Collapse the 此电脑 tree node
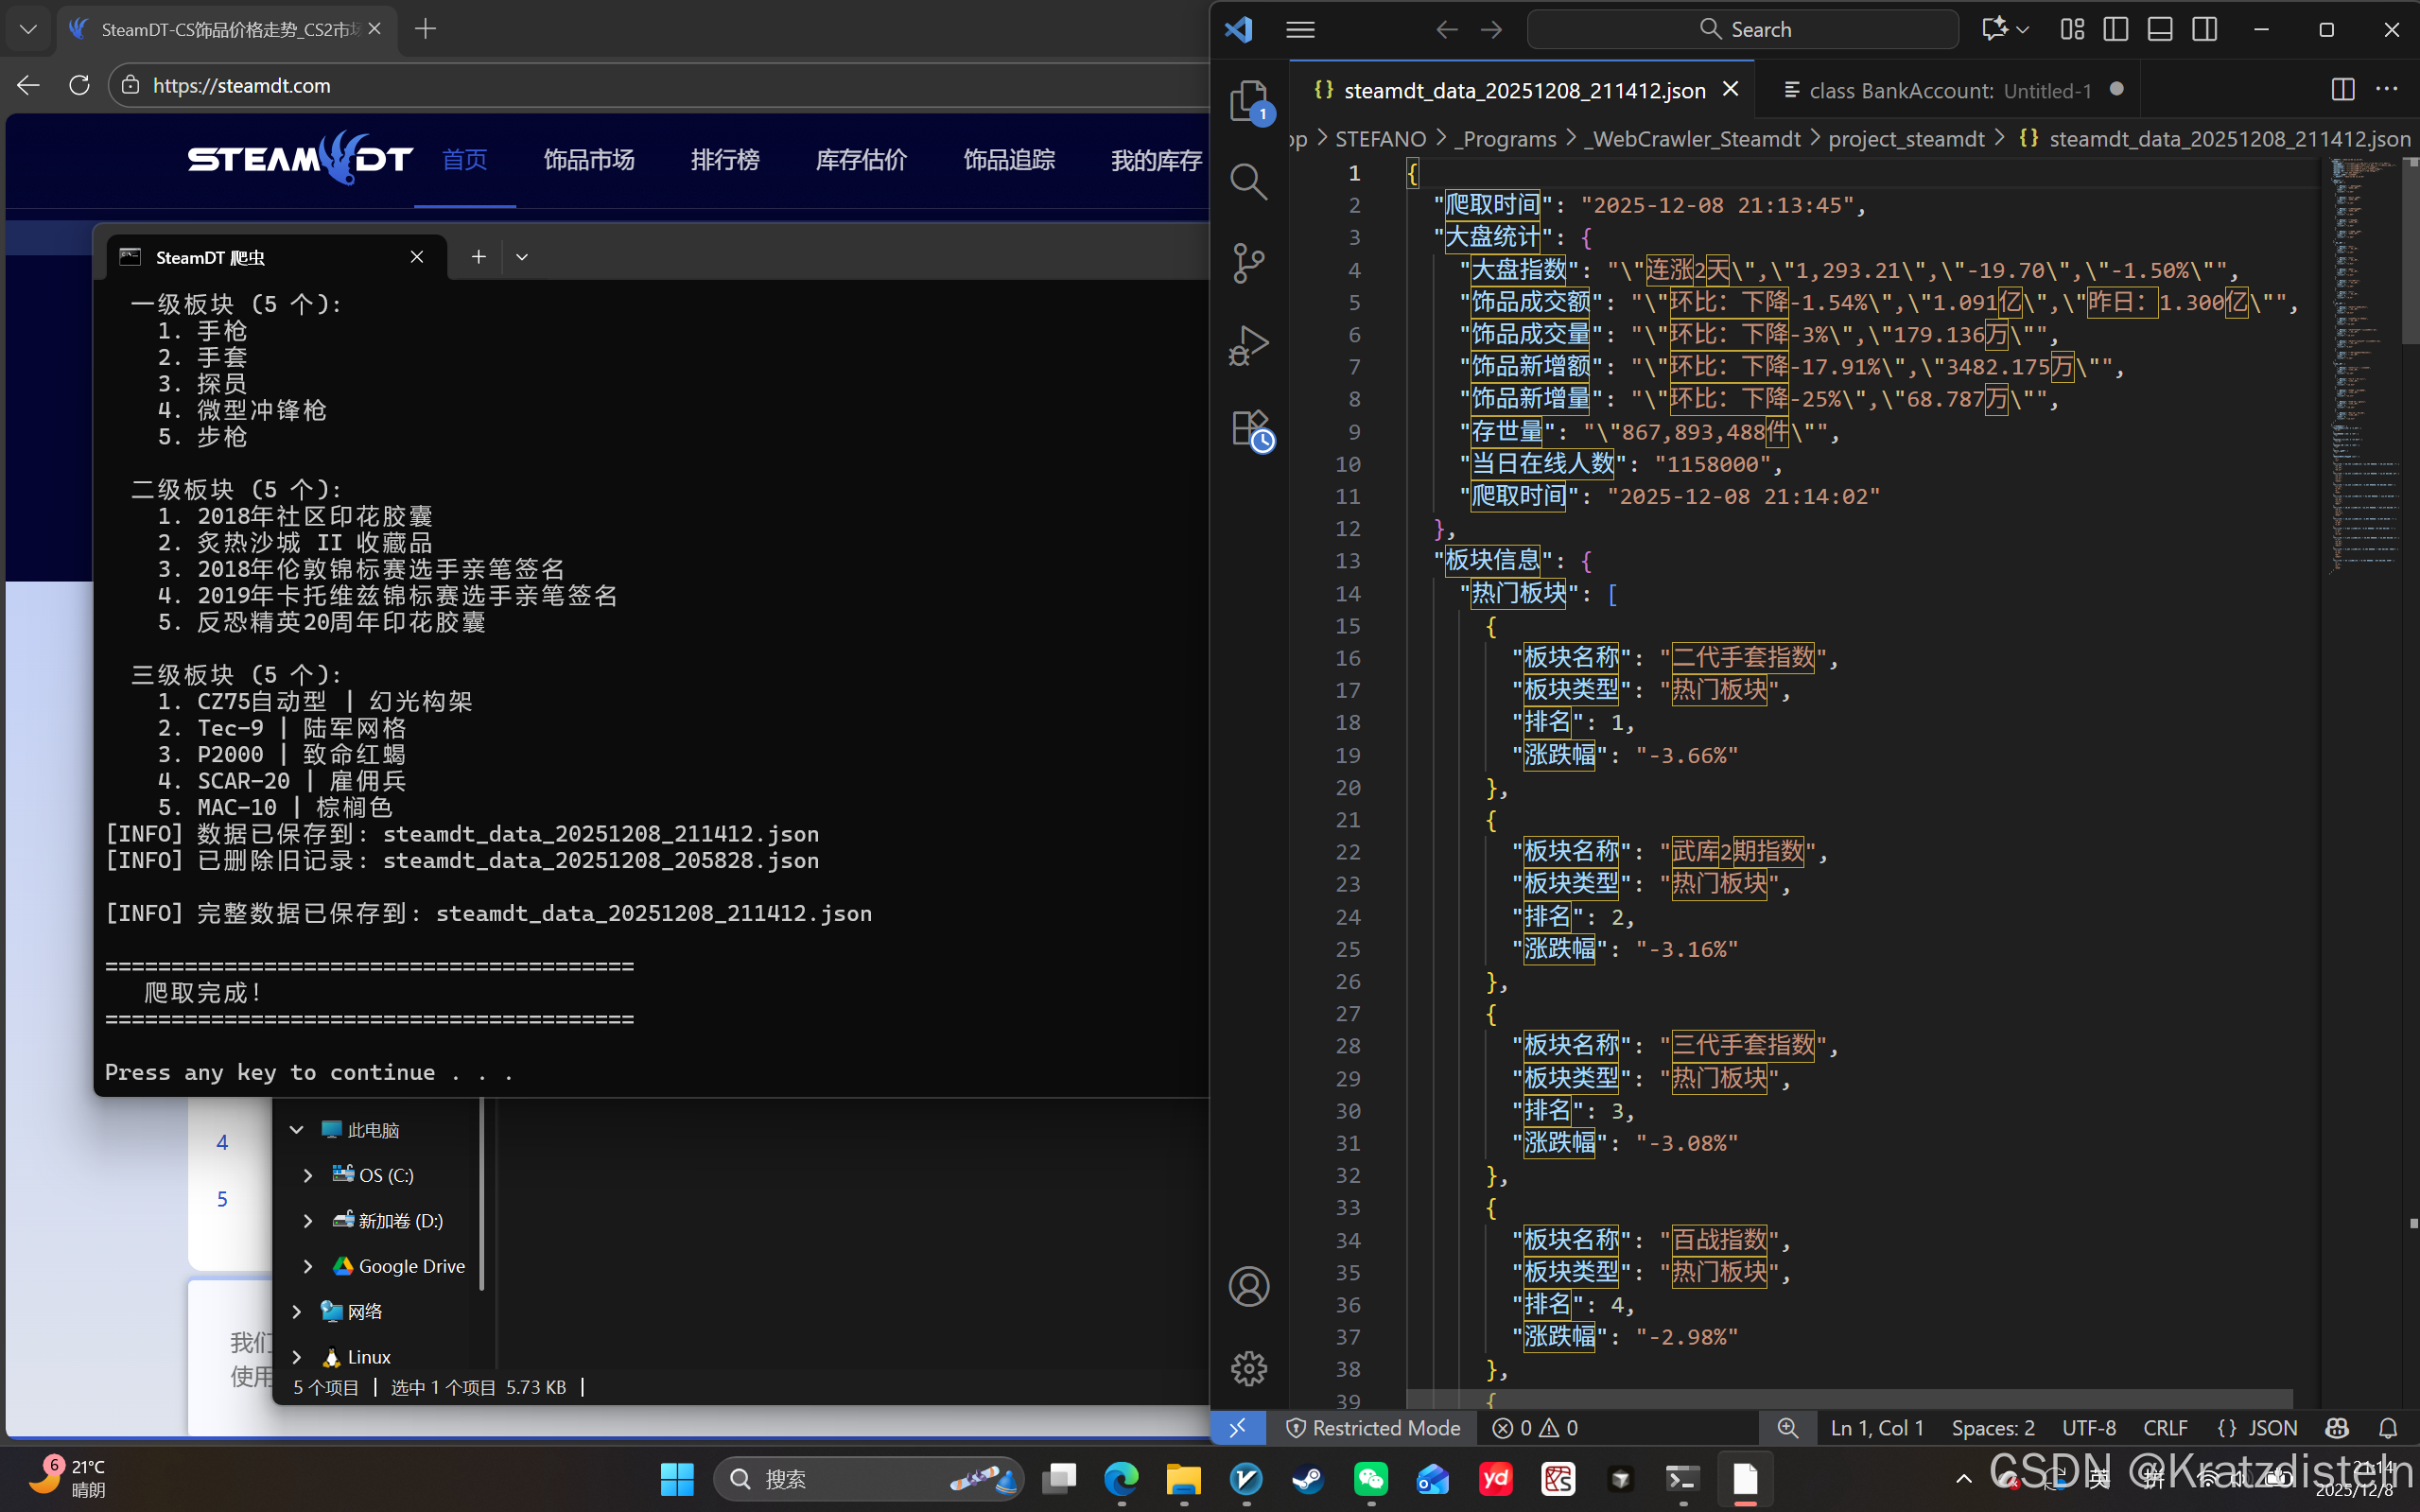Viewport: 2420px width, 1512px height. pos(297,1130)
